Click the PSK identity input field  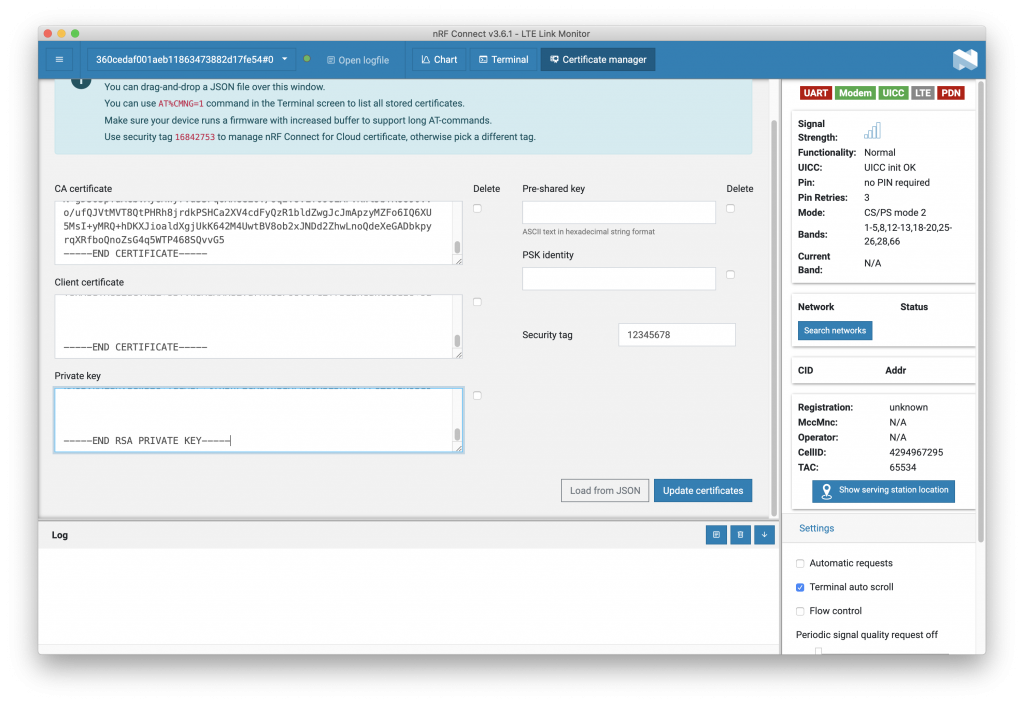[618, 279]
